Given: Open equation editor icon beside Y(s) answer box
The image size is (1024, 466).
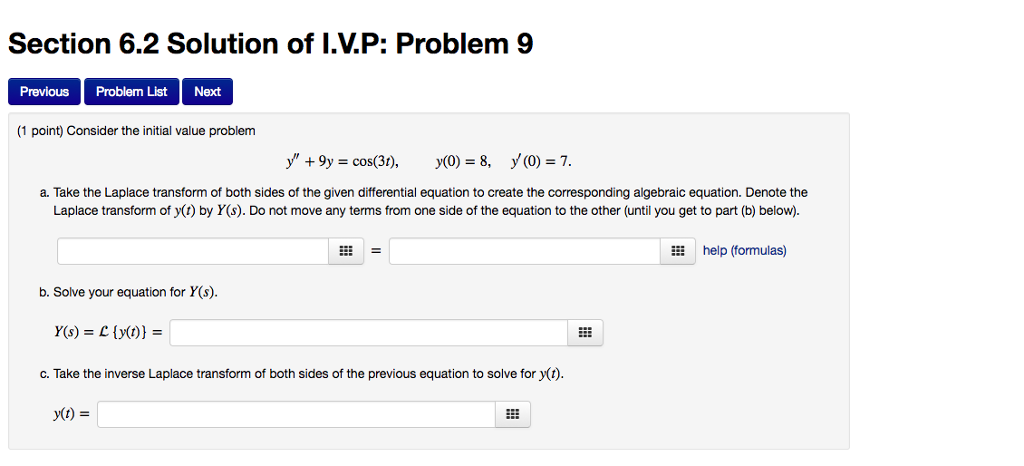Looking at the screenshot, I should point(585,333).
